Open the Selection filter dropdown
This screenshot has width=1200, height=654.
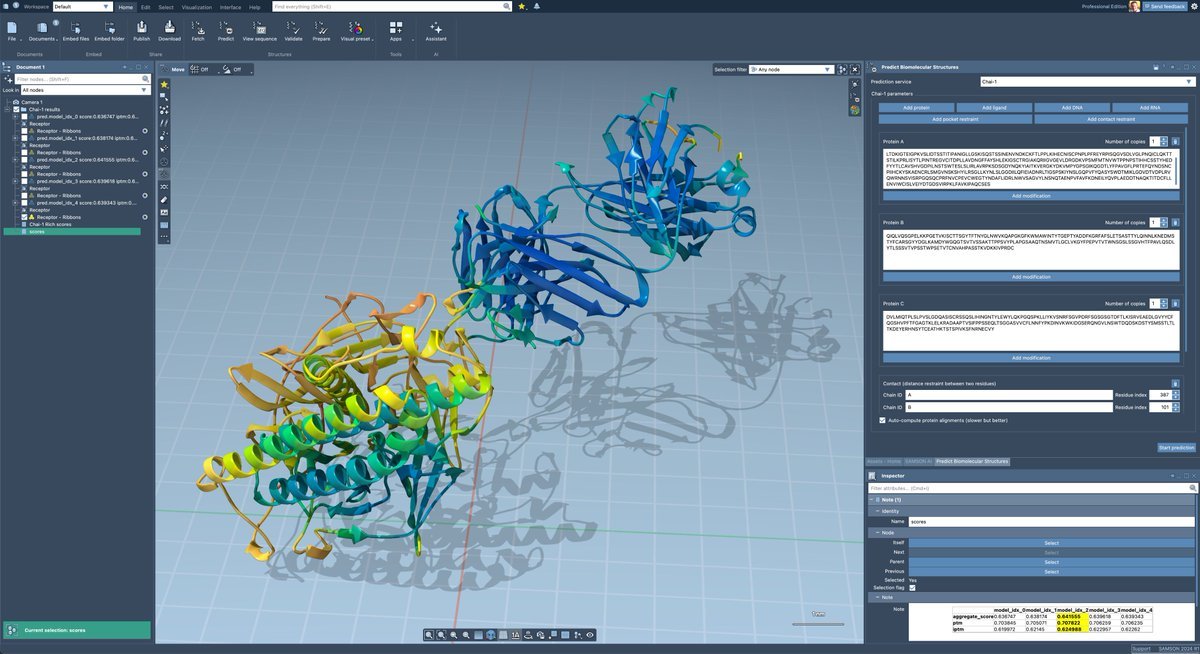(x=790, y=70)
